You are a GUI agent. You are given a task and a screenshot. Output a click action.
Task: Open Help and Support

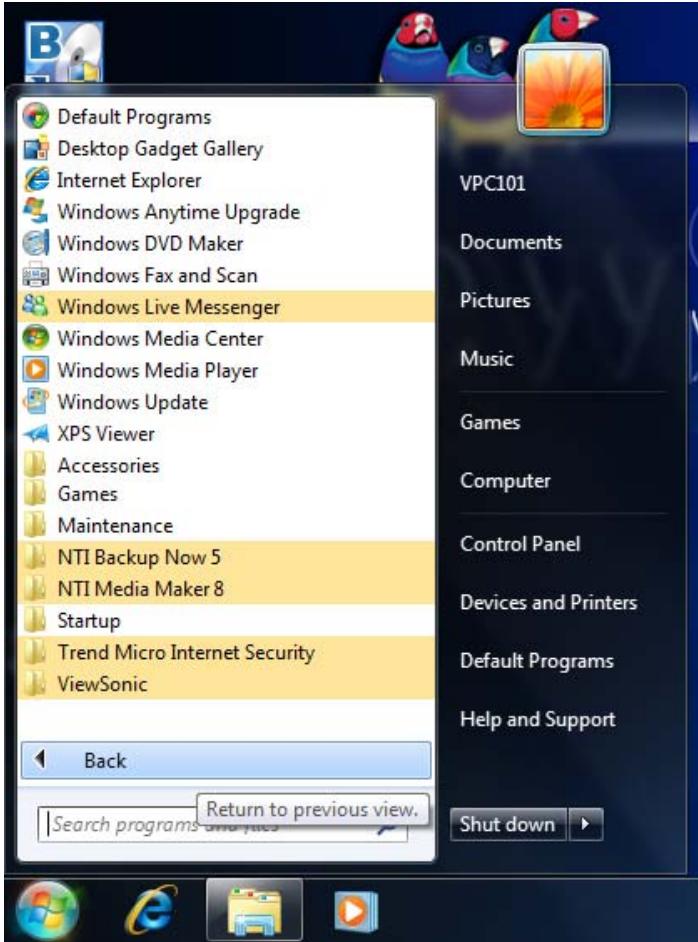click(538, 719)
